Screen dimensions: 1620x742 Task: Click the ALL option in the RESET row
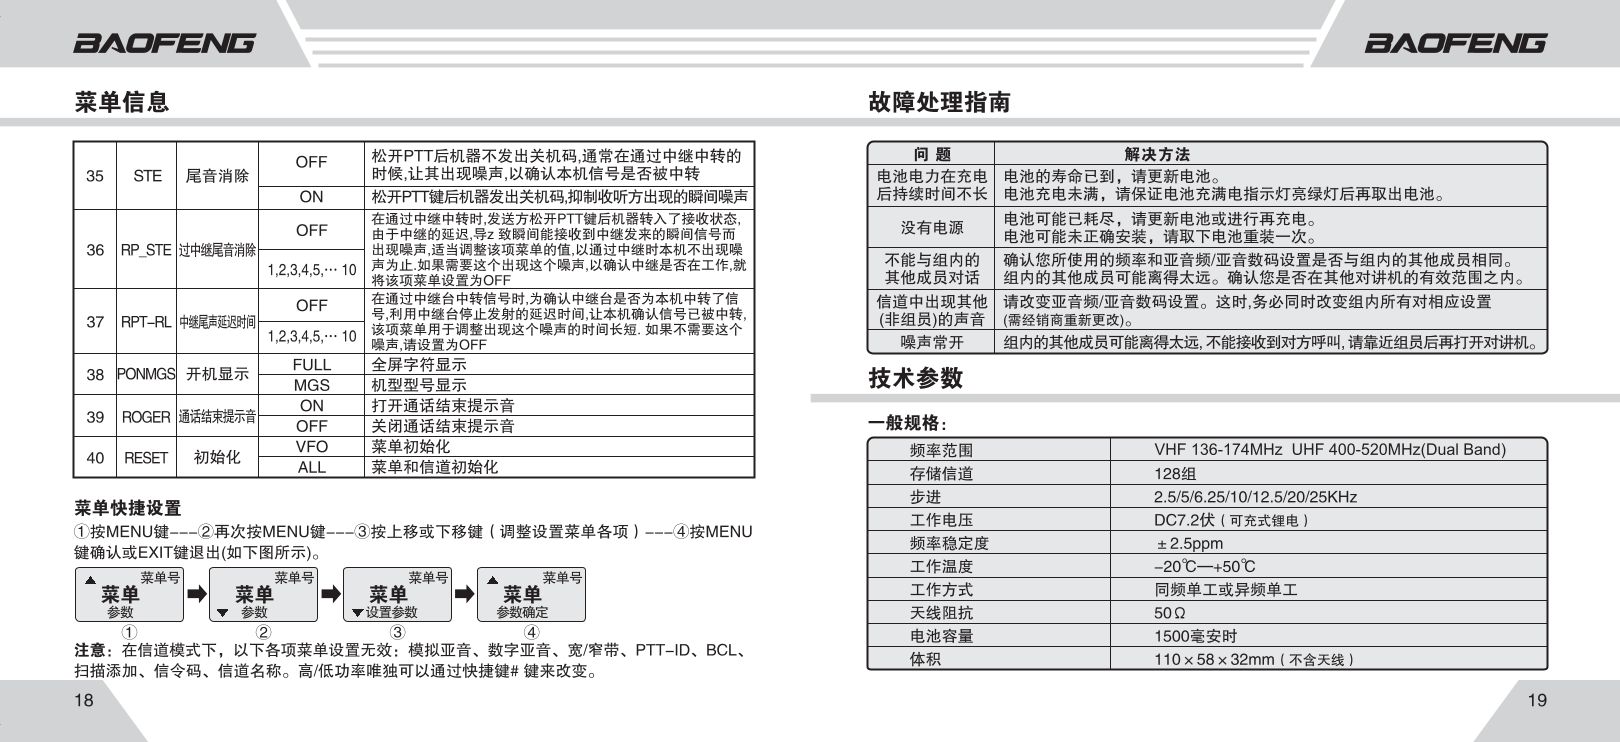(311, 467)
